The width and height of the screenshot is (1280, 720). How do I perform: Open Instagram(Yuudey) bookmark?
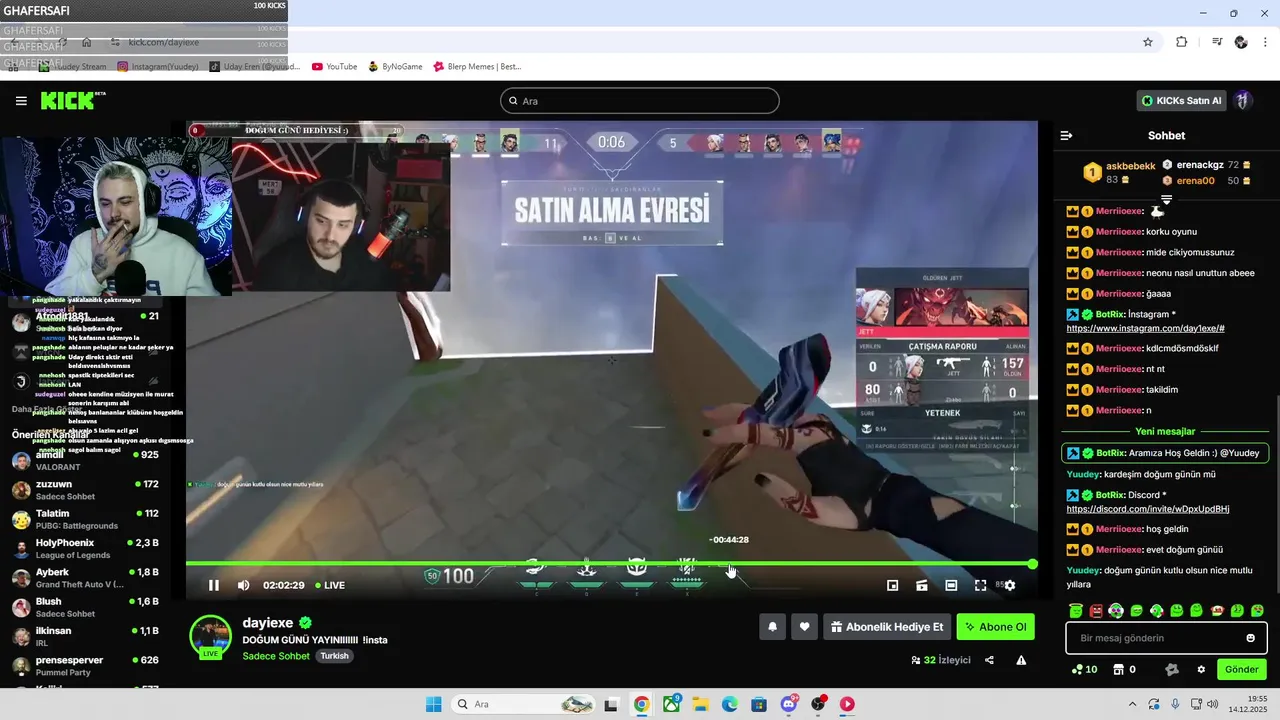(x=158, y=67)
